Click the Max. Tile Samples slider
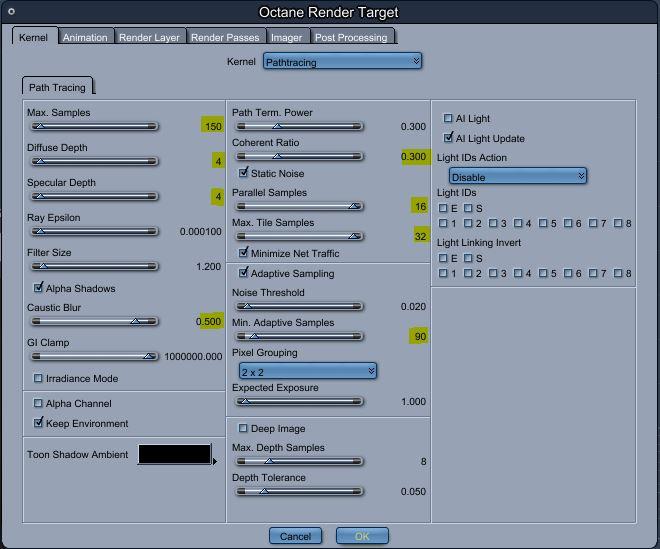This screenshot has height=549, width=660. [300, 236]
